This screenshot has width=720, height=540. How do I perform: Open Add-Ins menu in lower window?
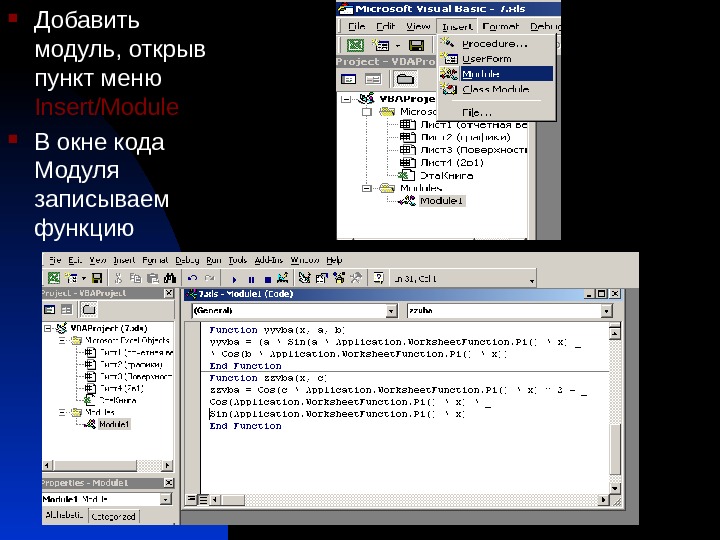coord(268,260)
